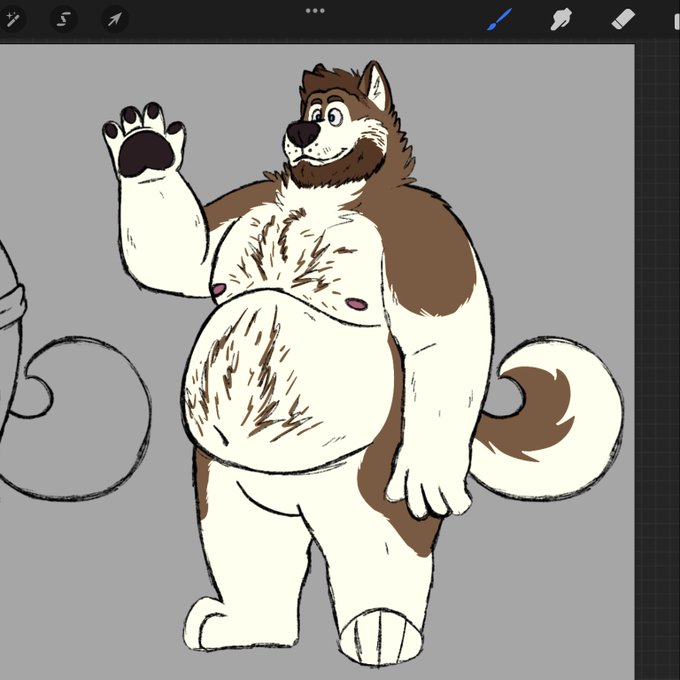Image resolution: width=680 pixels, height=680 pixels.
Task: Open the three-dot menu at top center
Action: [315, 11]
